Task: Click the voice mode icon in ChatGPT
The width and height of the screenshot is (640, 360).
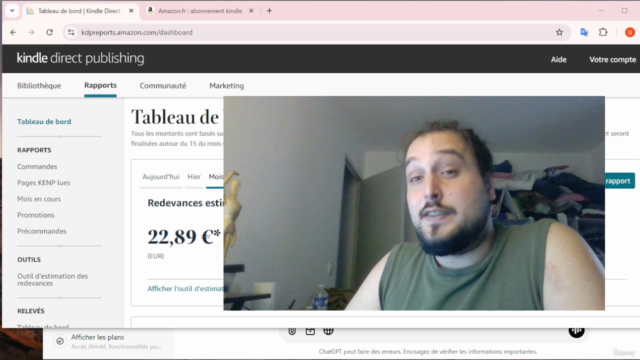Action: [x=576, y=332]
